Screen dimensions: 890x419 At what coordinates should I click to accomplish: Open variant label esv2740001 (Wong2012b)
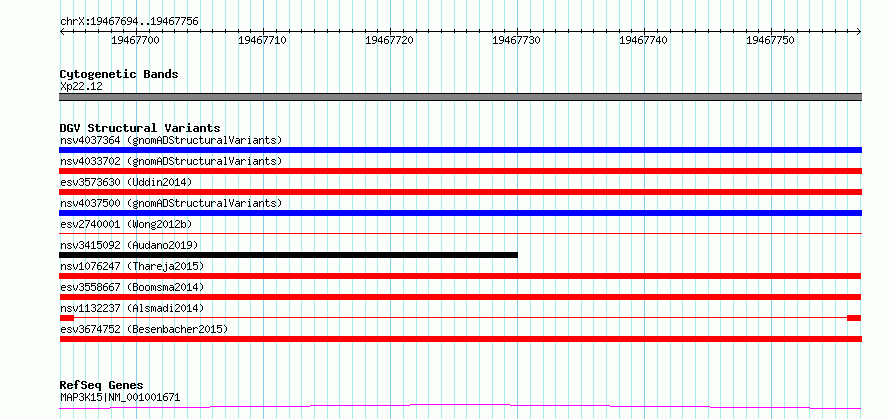(126, 224)
